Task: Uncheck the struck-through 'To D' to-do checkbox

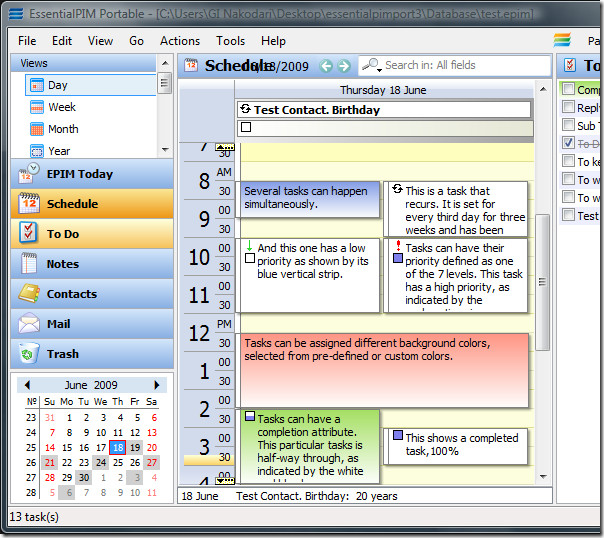Action: [x=568, y=143]
